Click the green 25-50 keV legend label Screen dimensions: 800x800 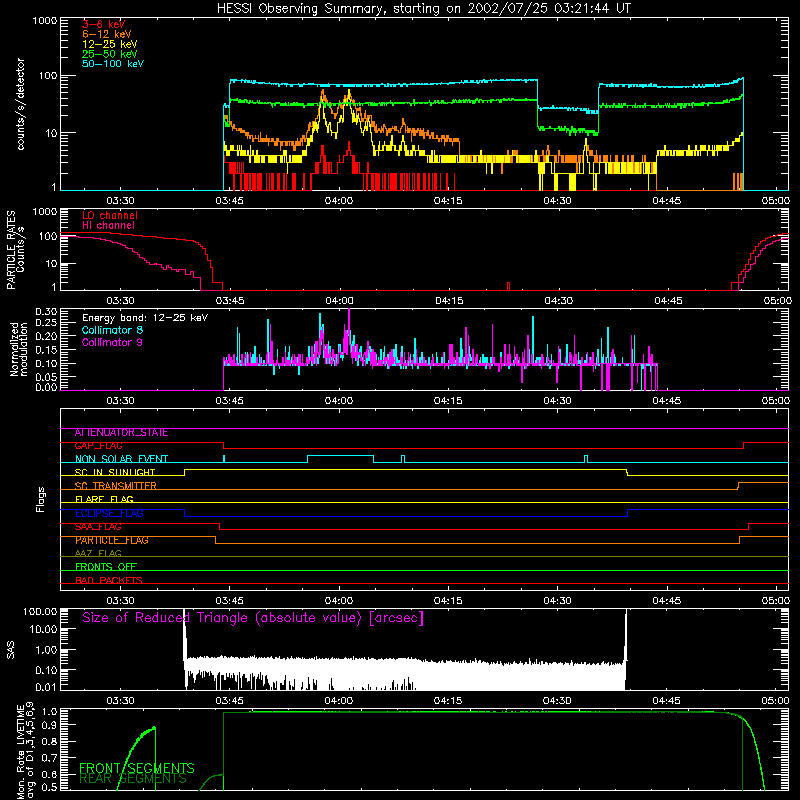point(109,54)
